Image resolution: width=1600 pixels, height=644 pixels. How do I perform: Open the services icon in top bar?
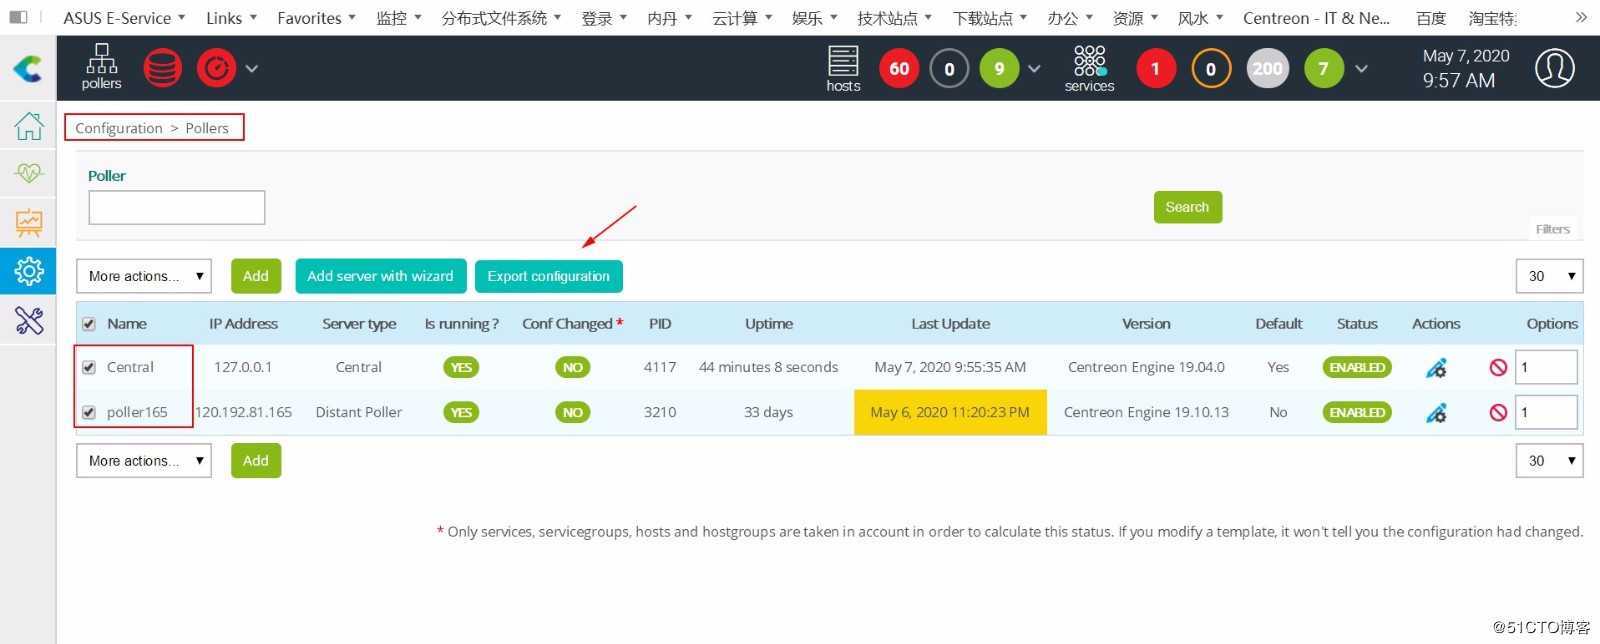click(x=1089, y=68)
